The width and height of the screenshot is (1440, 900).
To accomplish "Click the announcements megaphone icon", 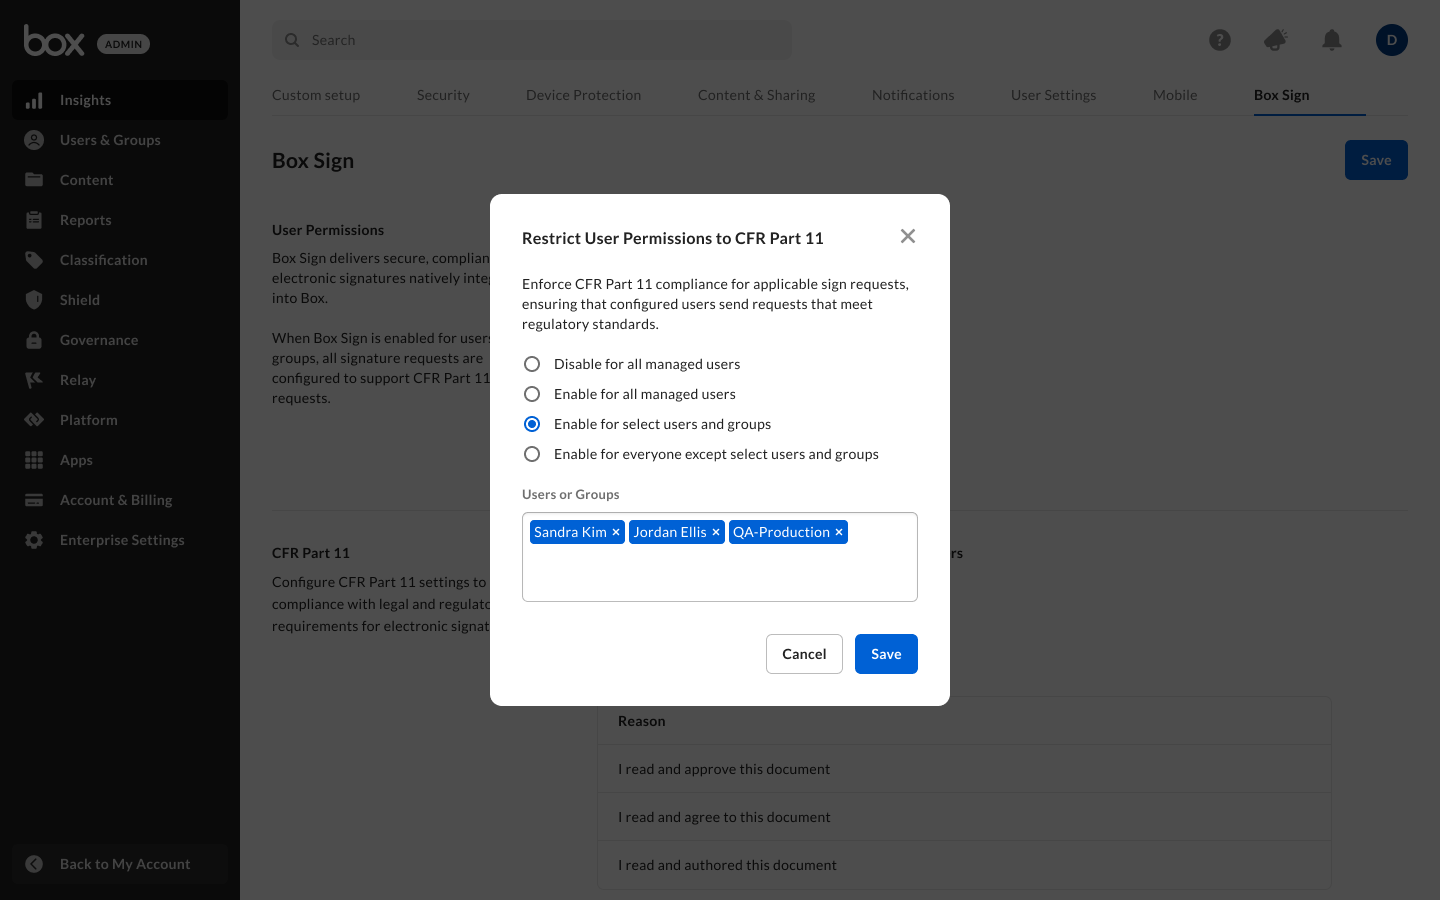I will click(1275, 40).
